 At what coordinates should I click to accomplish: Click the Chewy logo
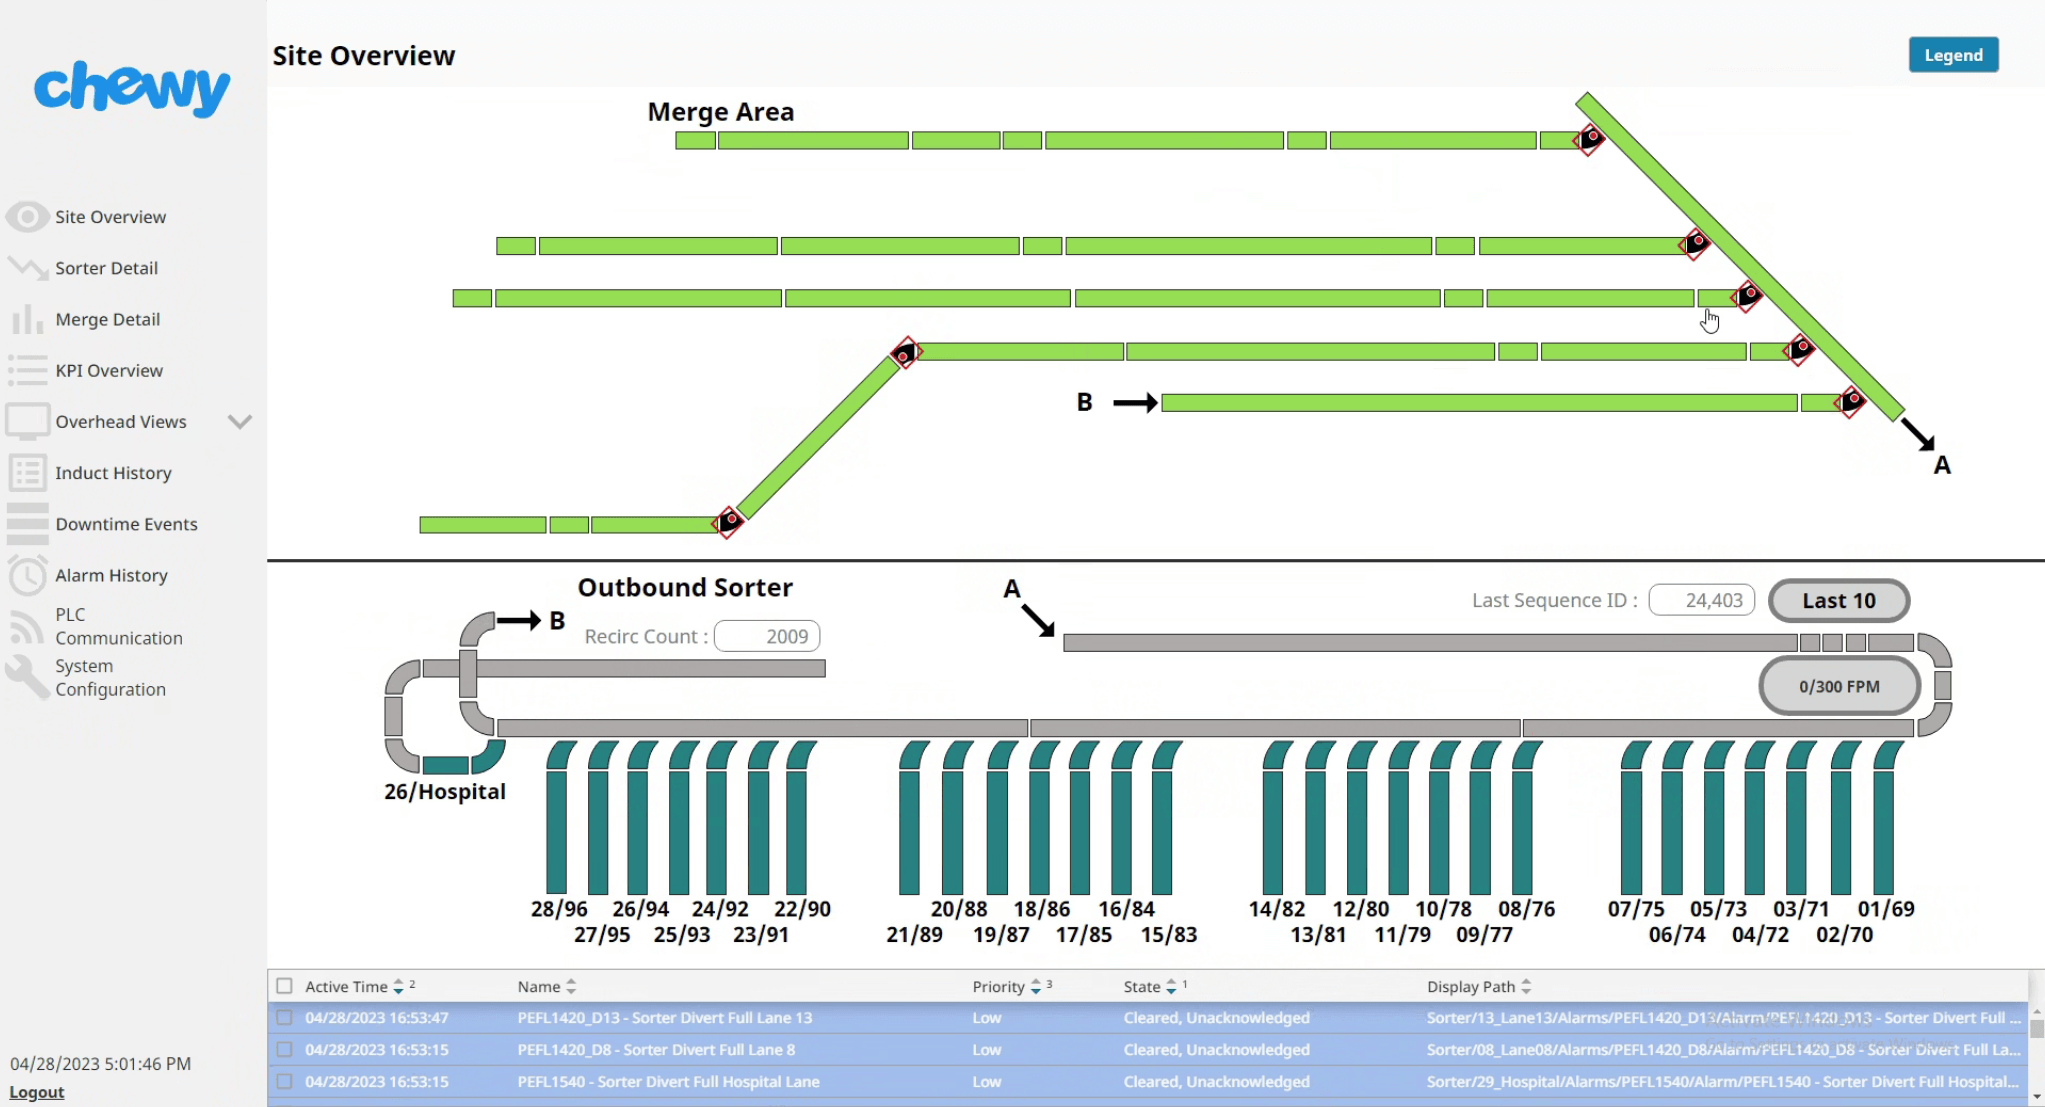click(x=132, y=88)
